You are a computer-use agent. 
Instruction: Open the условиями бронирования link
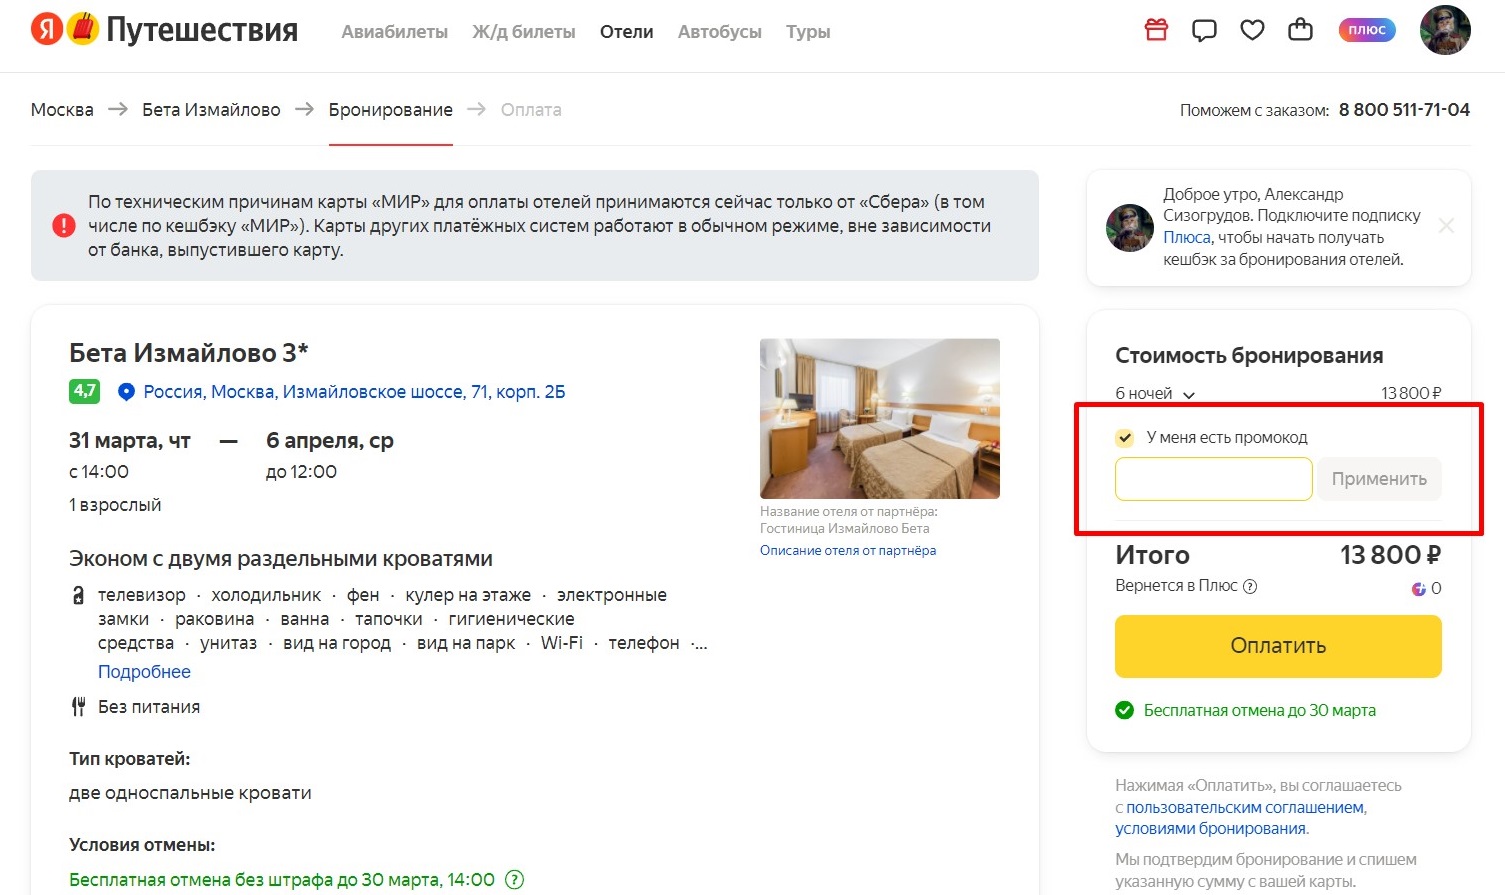[x=1211, y=829]
